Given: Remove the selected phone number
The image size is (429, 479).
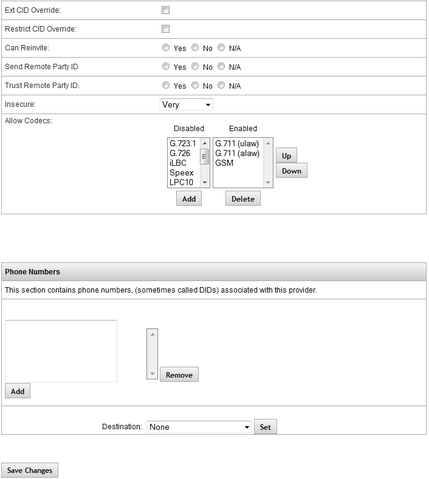Looking at the screenshot, I should 179,375.
